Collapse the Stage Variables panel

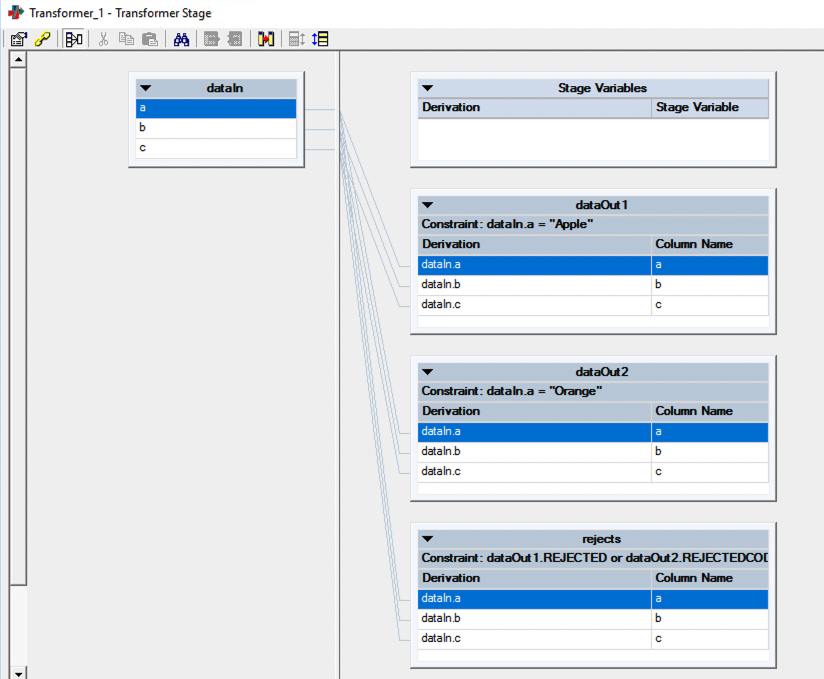click(428, 88)
